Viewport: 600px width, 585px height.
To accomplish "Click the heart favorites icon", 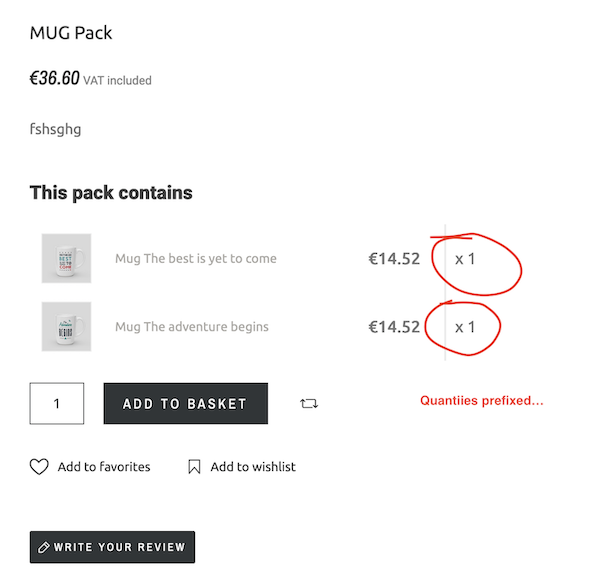I will [39, 466].
